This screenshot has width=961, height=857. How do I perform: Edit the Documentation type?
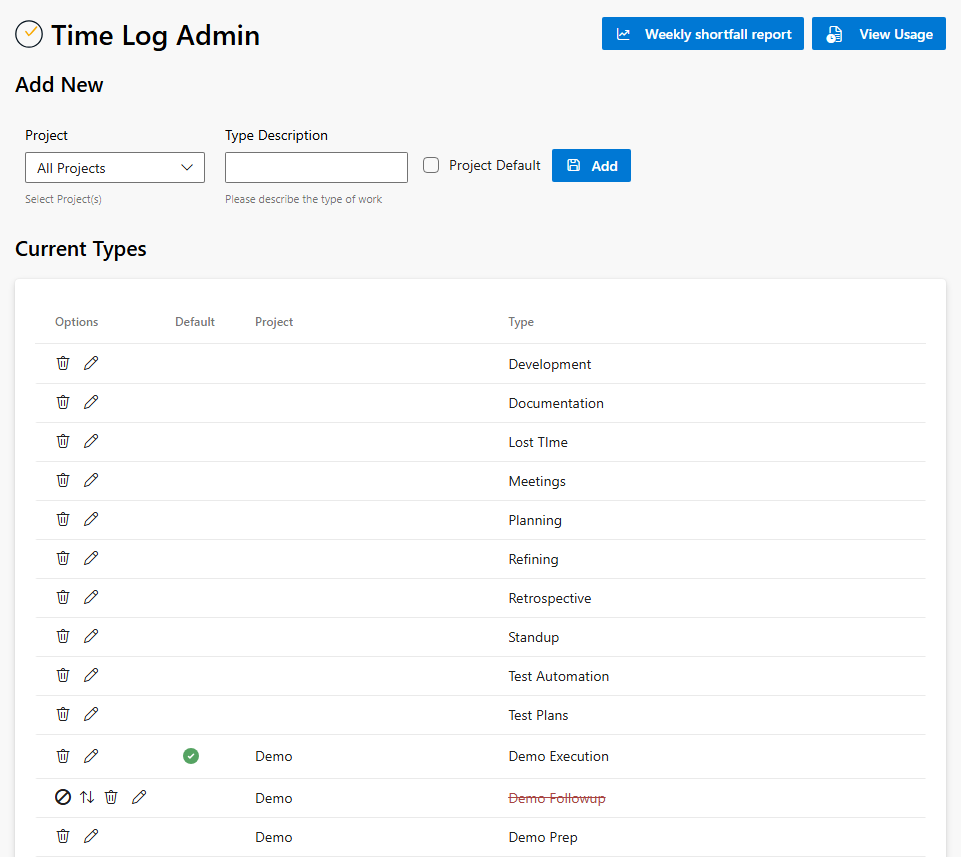click(91, 402)
